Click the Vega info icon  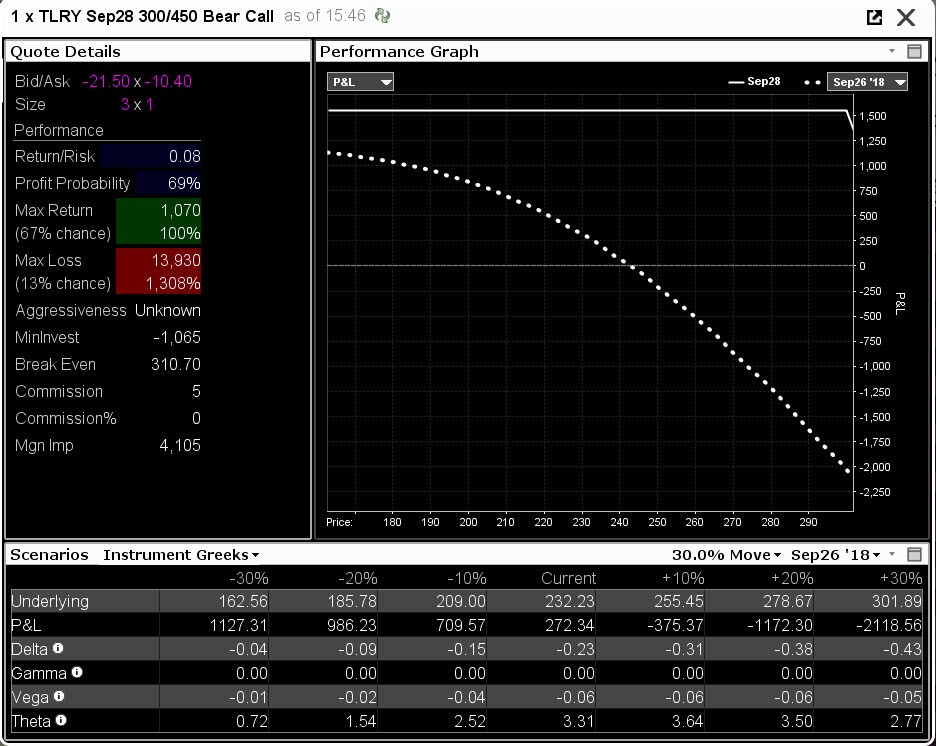tap(58, 696)
